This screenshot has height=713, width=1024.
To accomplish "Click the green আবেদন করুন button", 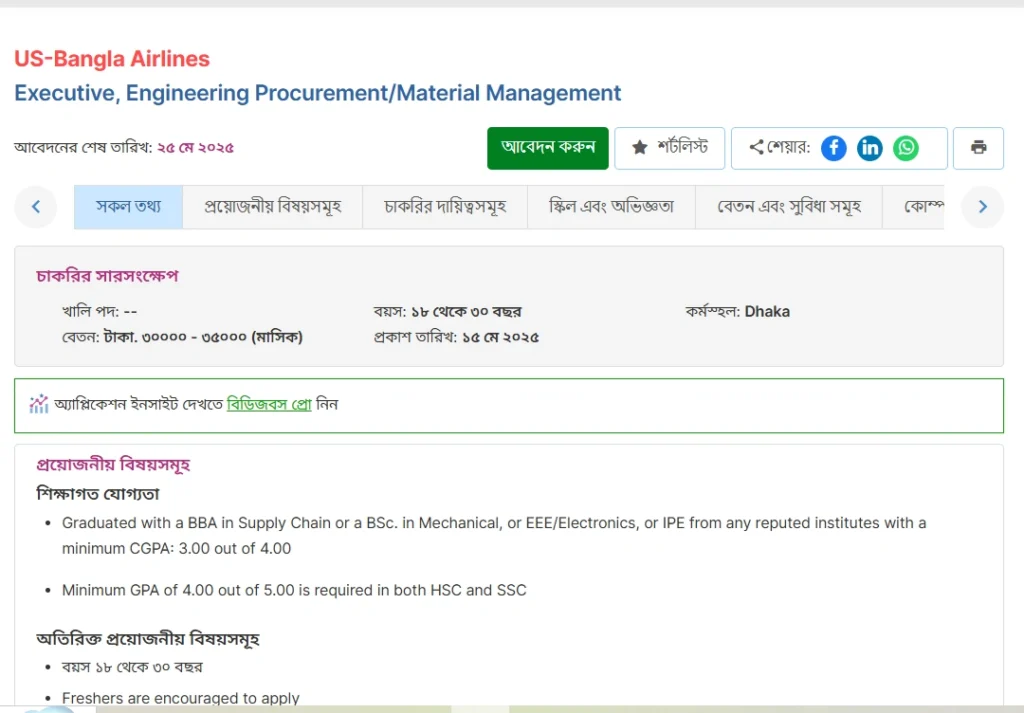I will tap(548, 148).
